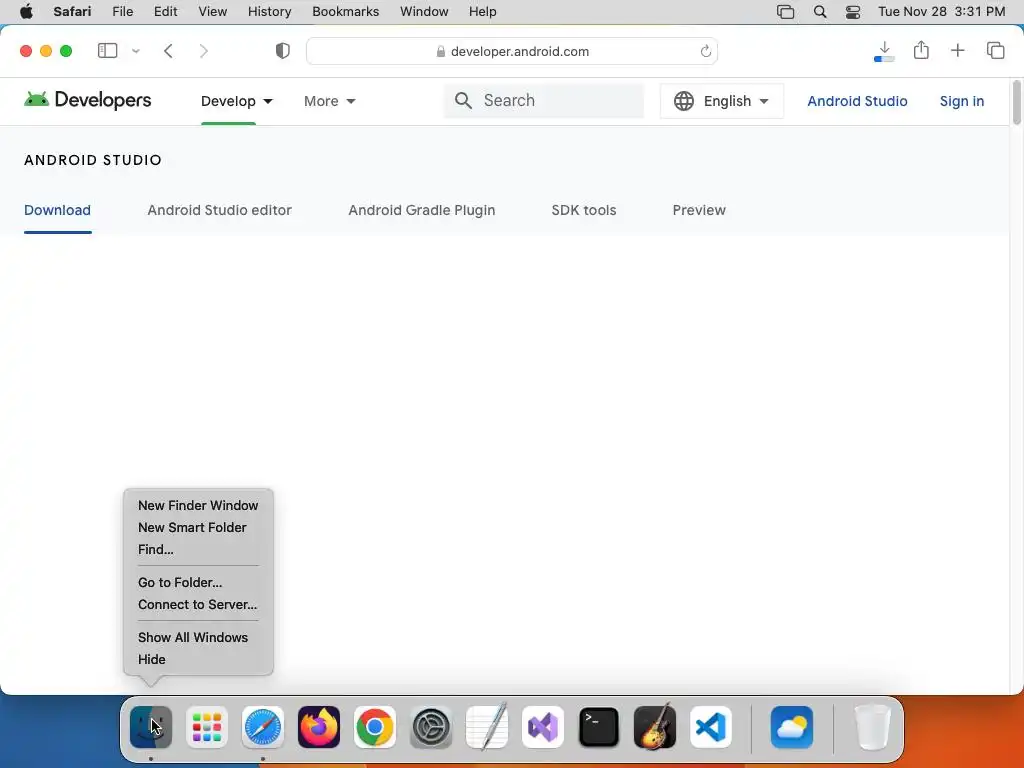Show Safari tab overview

point(995,50)
